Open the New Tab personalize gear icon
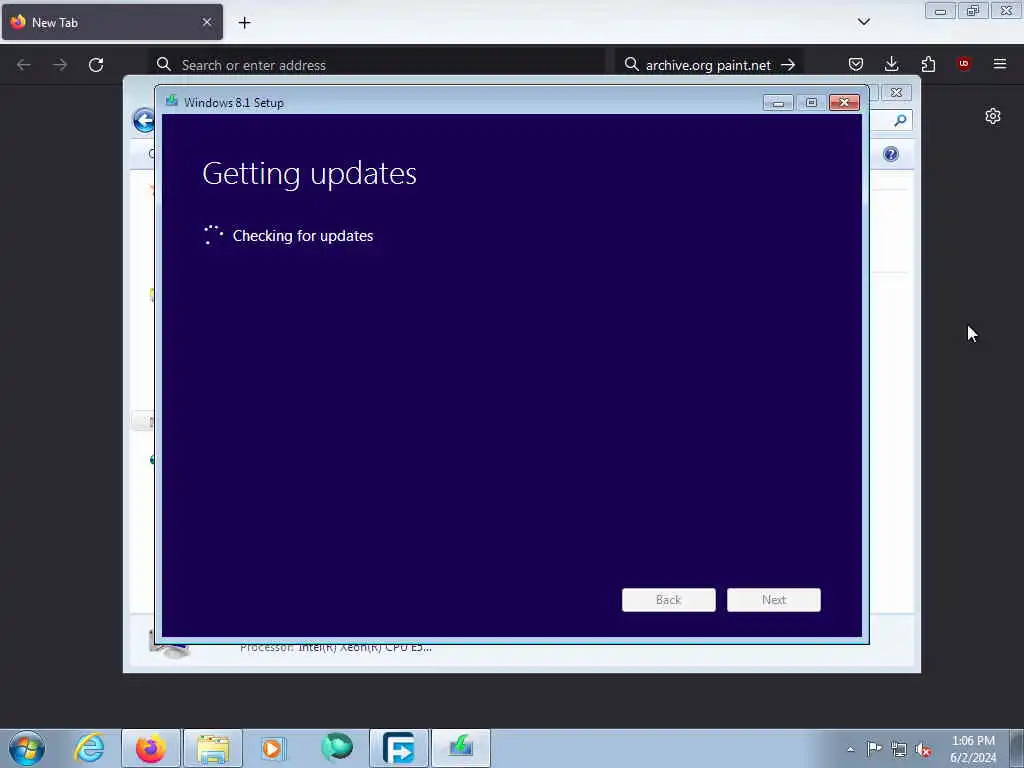This screenshot has width=1024, height=768. [x=993, y=116]
